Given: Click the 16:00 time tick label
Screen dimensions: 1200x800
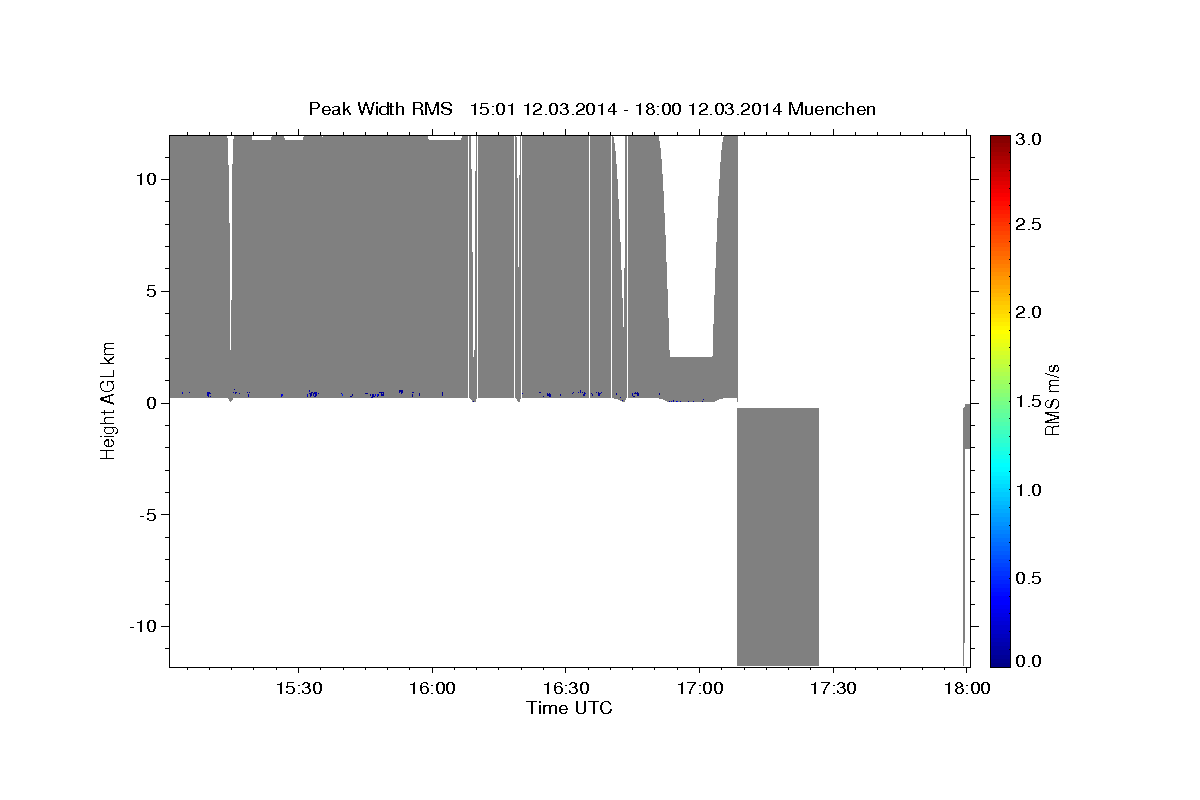Looking at the screenshot, I should point(432,689).
